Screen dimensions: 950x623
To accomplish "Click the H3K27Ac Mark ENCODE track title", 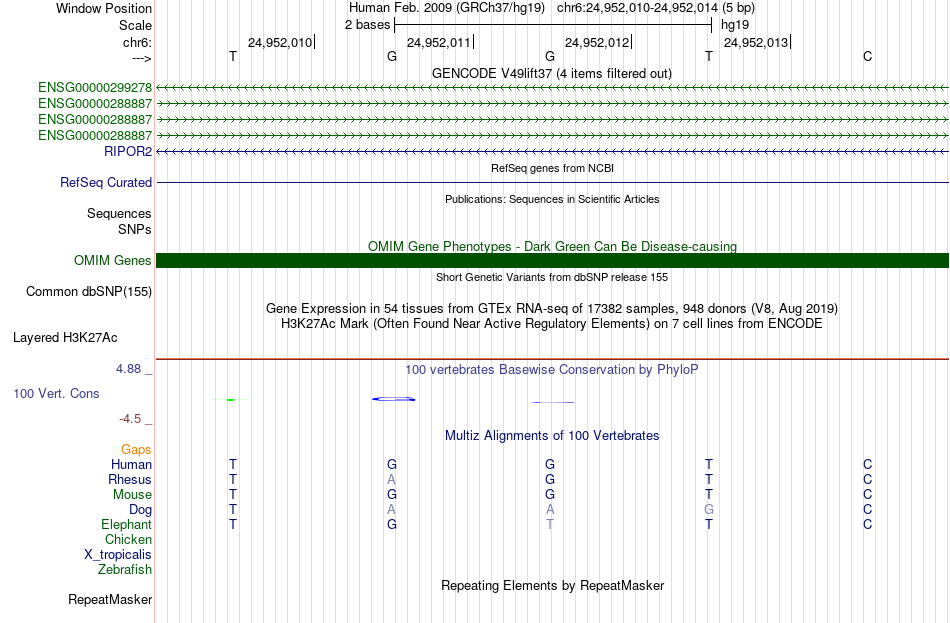I will [552, 324].
